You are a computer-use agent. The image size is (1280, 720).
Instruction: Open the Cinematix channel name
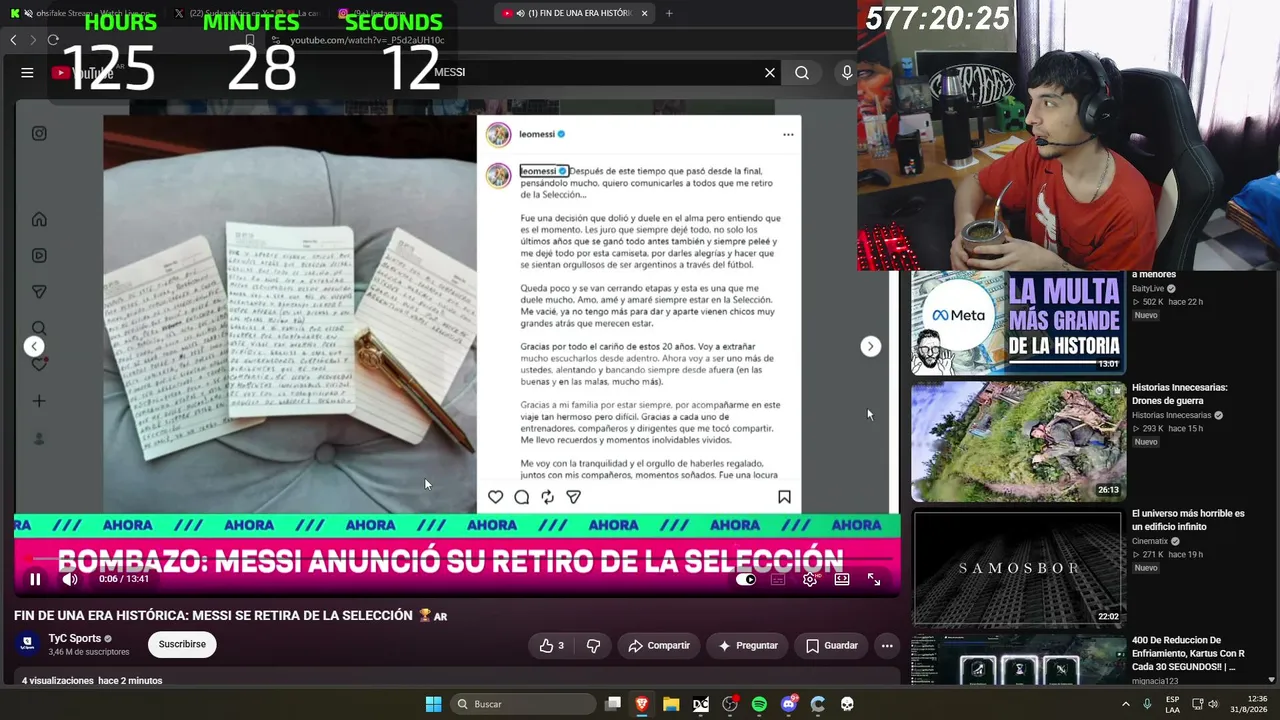(x=1150, y=541)
